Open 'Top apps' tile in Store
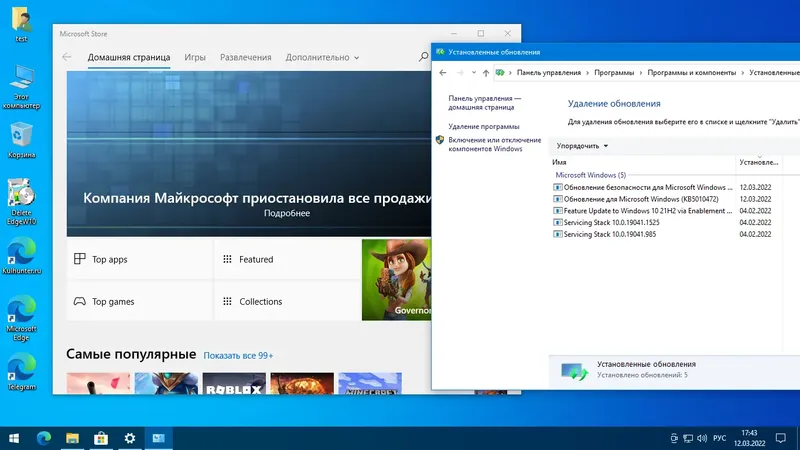The width and height of the screenshot is (800, 450). click(x=139, y=259)
